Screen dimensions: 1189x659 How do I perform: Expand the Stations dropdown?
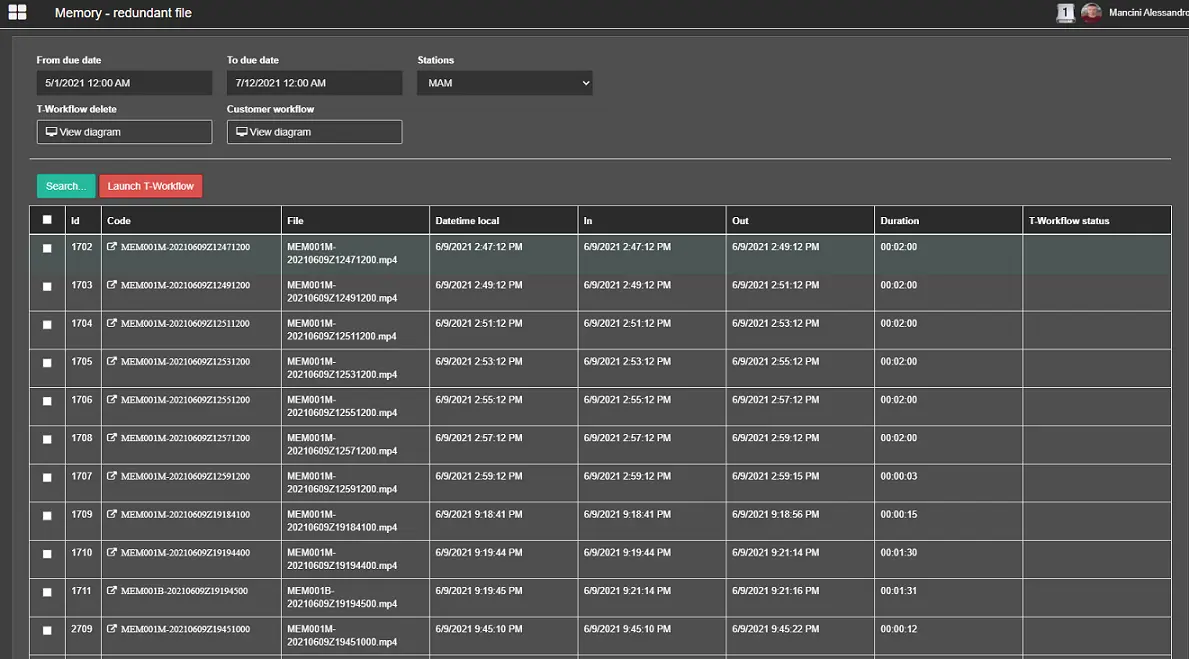504,83
